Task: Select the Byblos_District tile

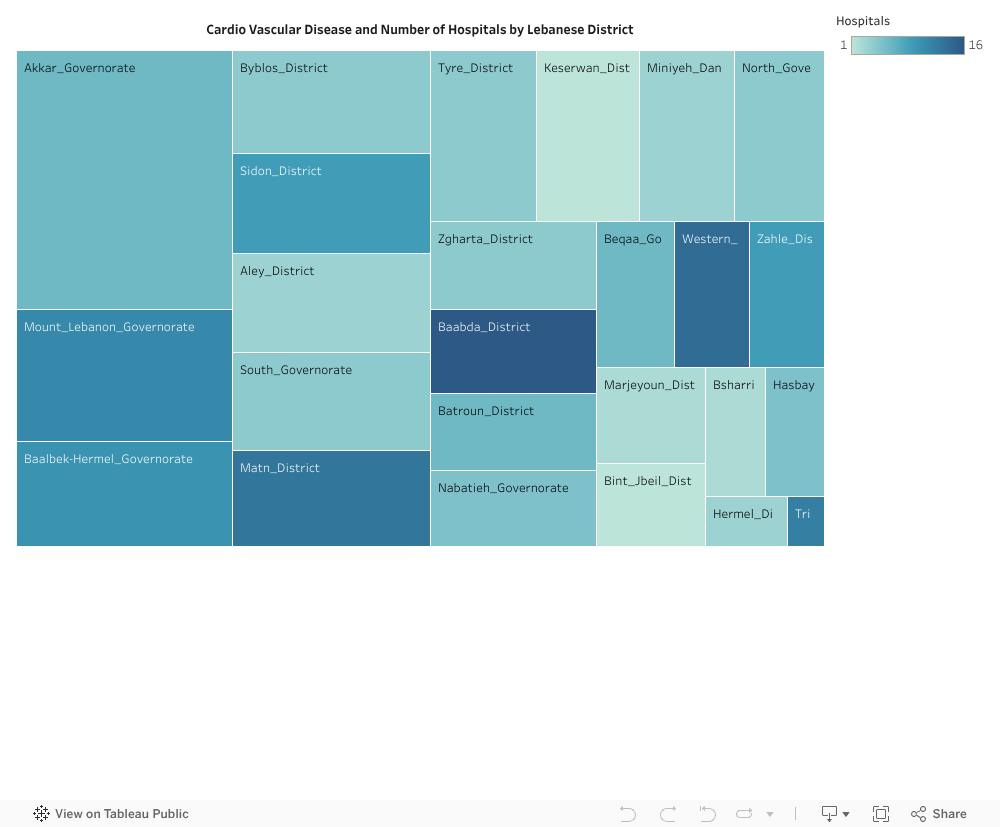Action: (x=331, y=100)
